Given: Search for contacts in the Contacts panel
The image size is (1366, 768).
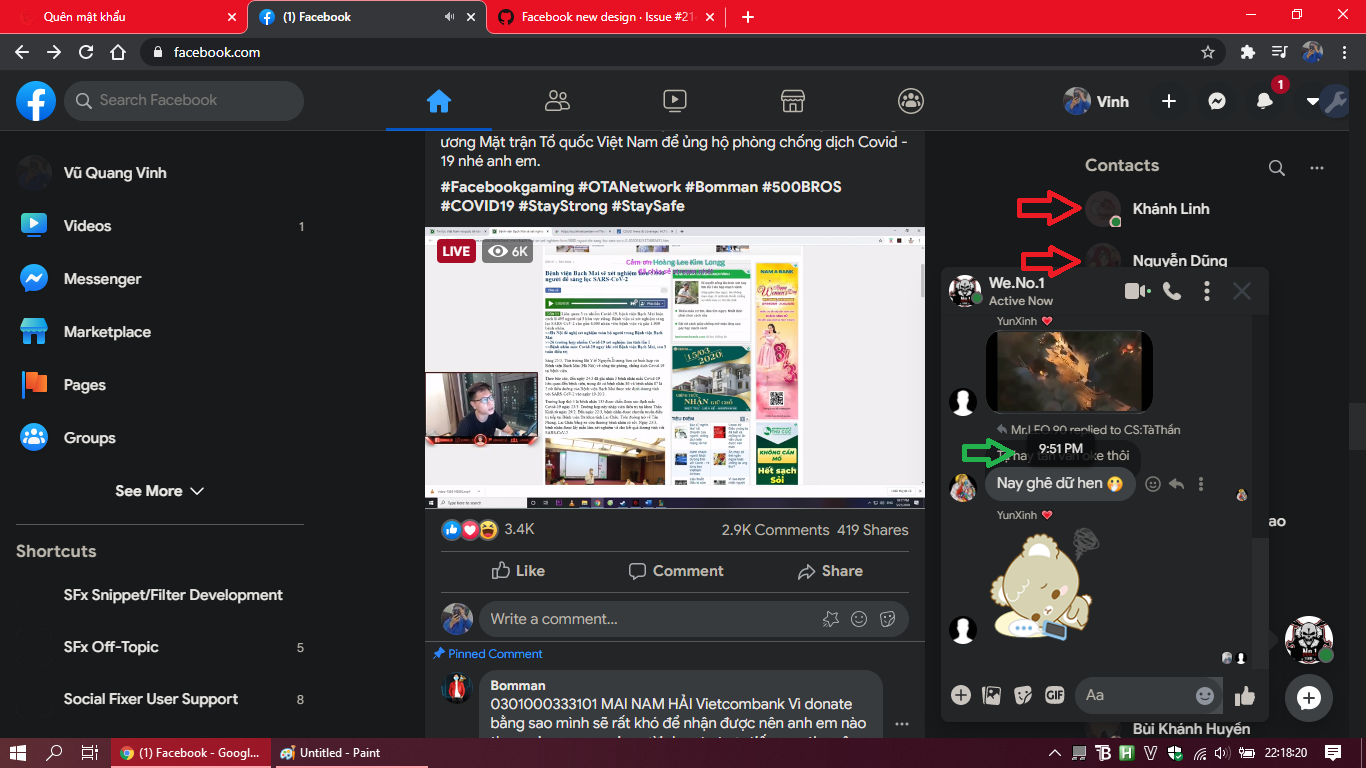Looking at the screenshot, I should coord(1277,168).
